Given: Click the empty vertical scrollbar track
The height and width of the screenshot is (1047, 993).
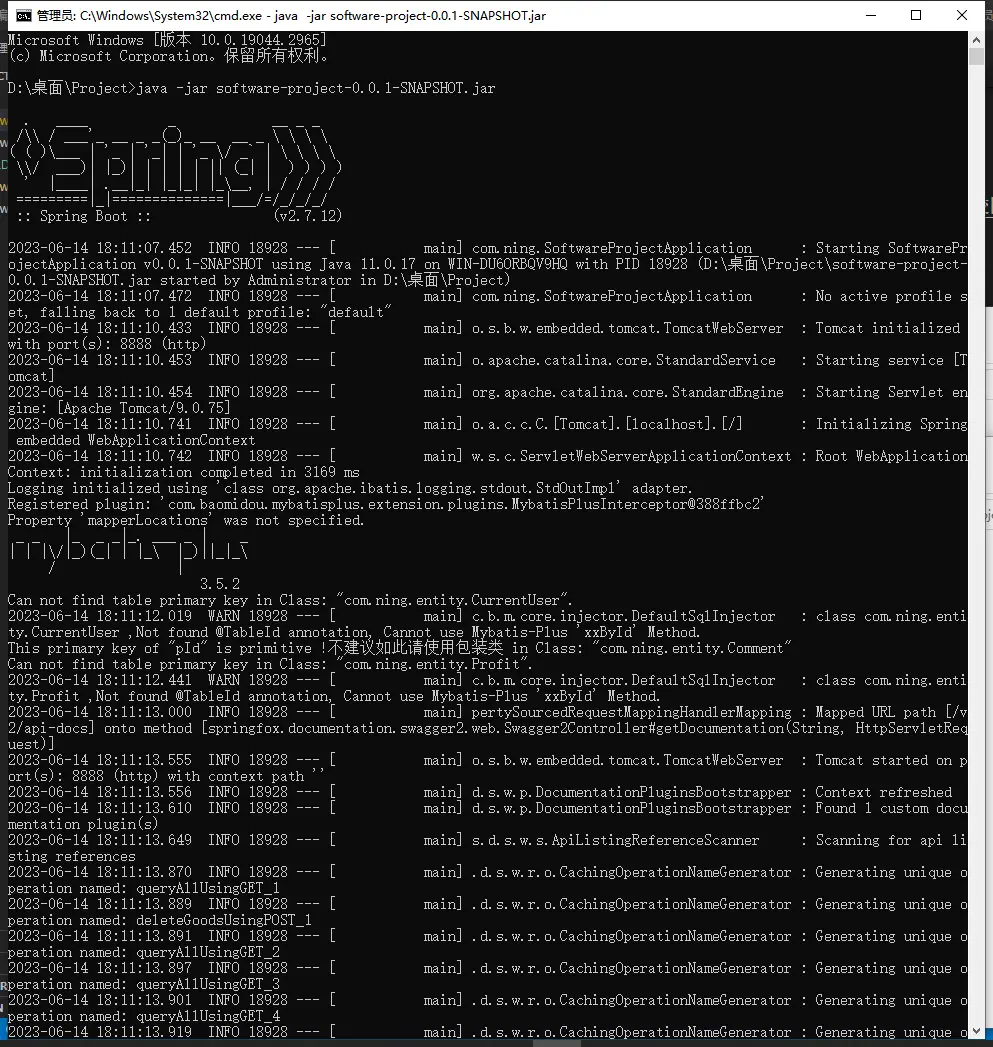Looking at the screenshot, I should coord(976,534).
